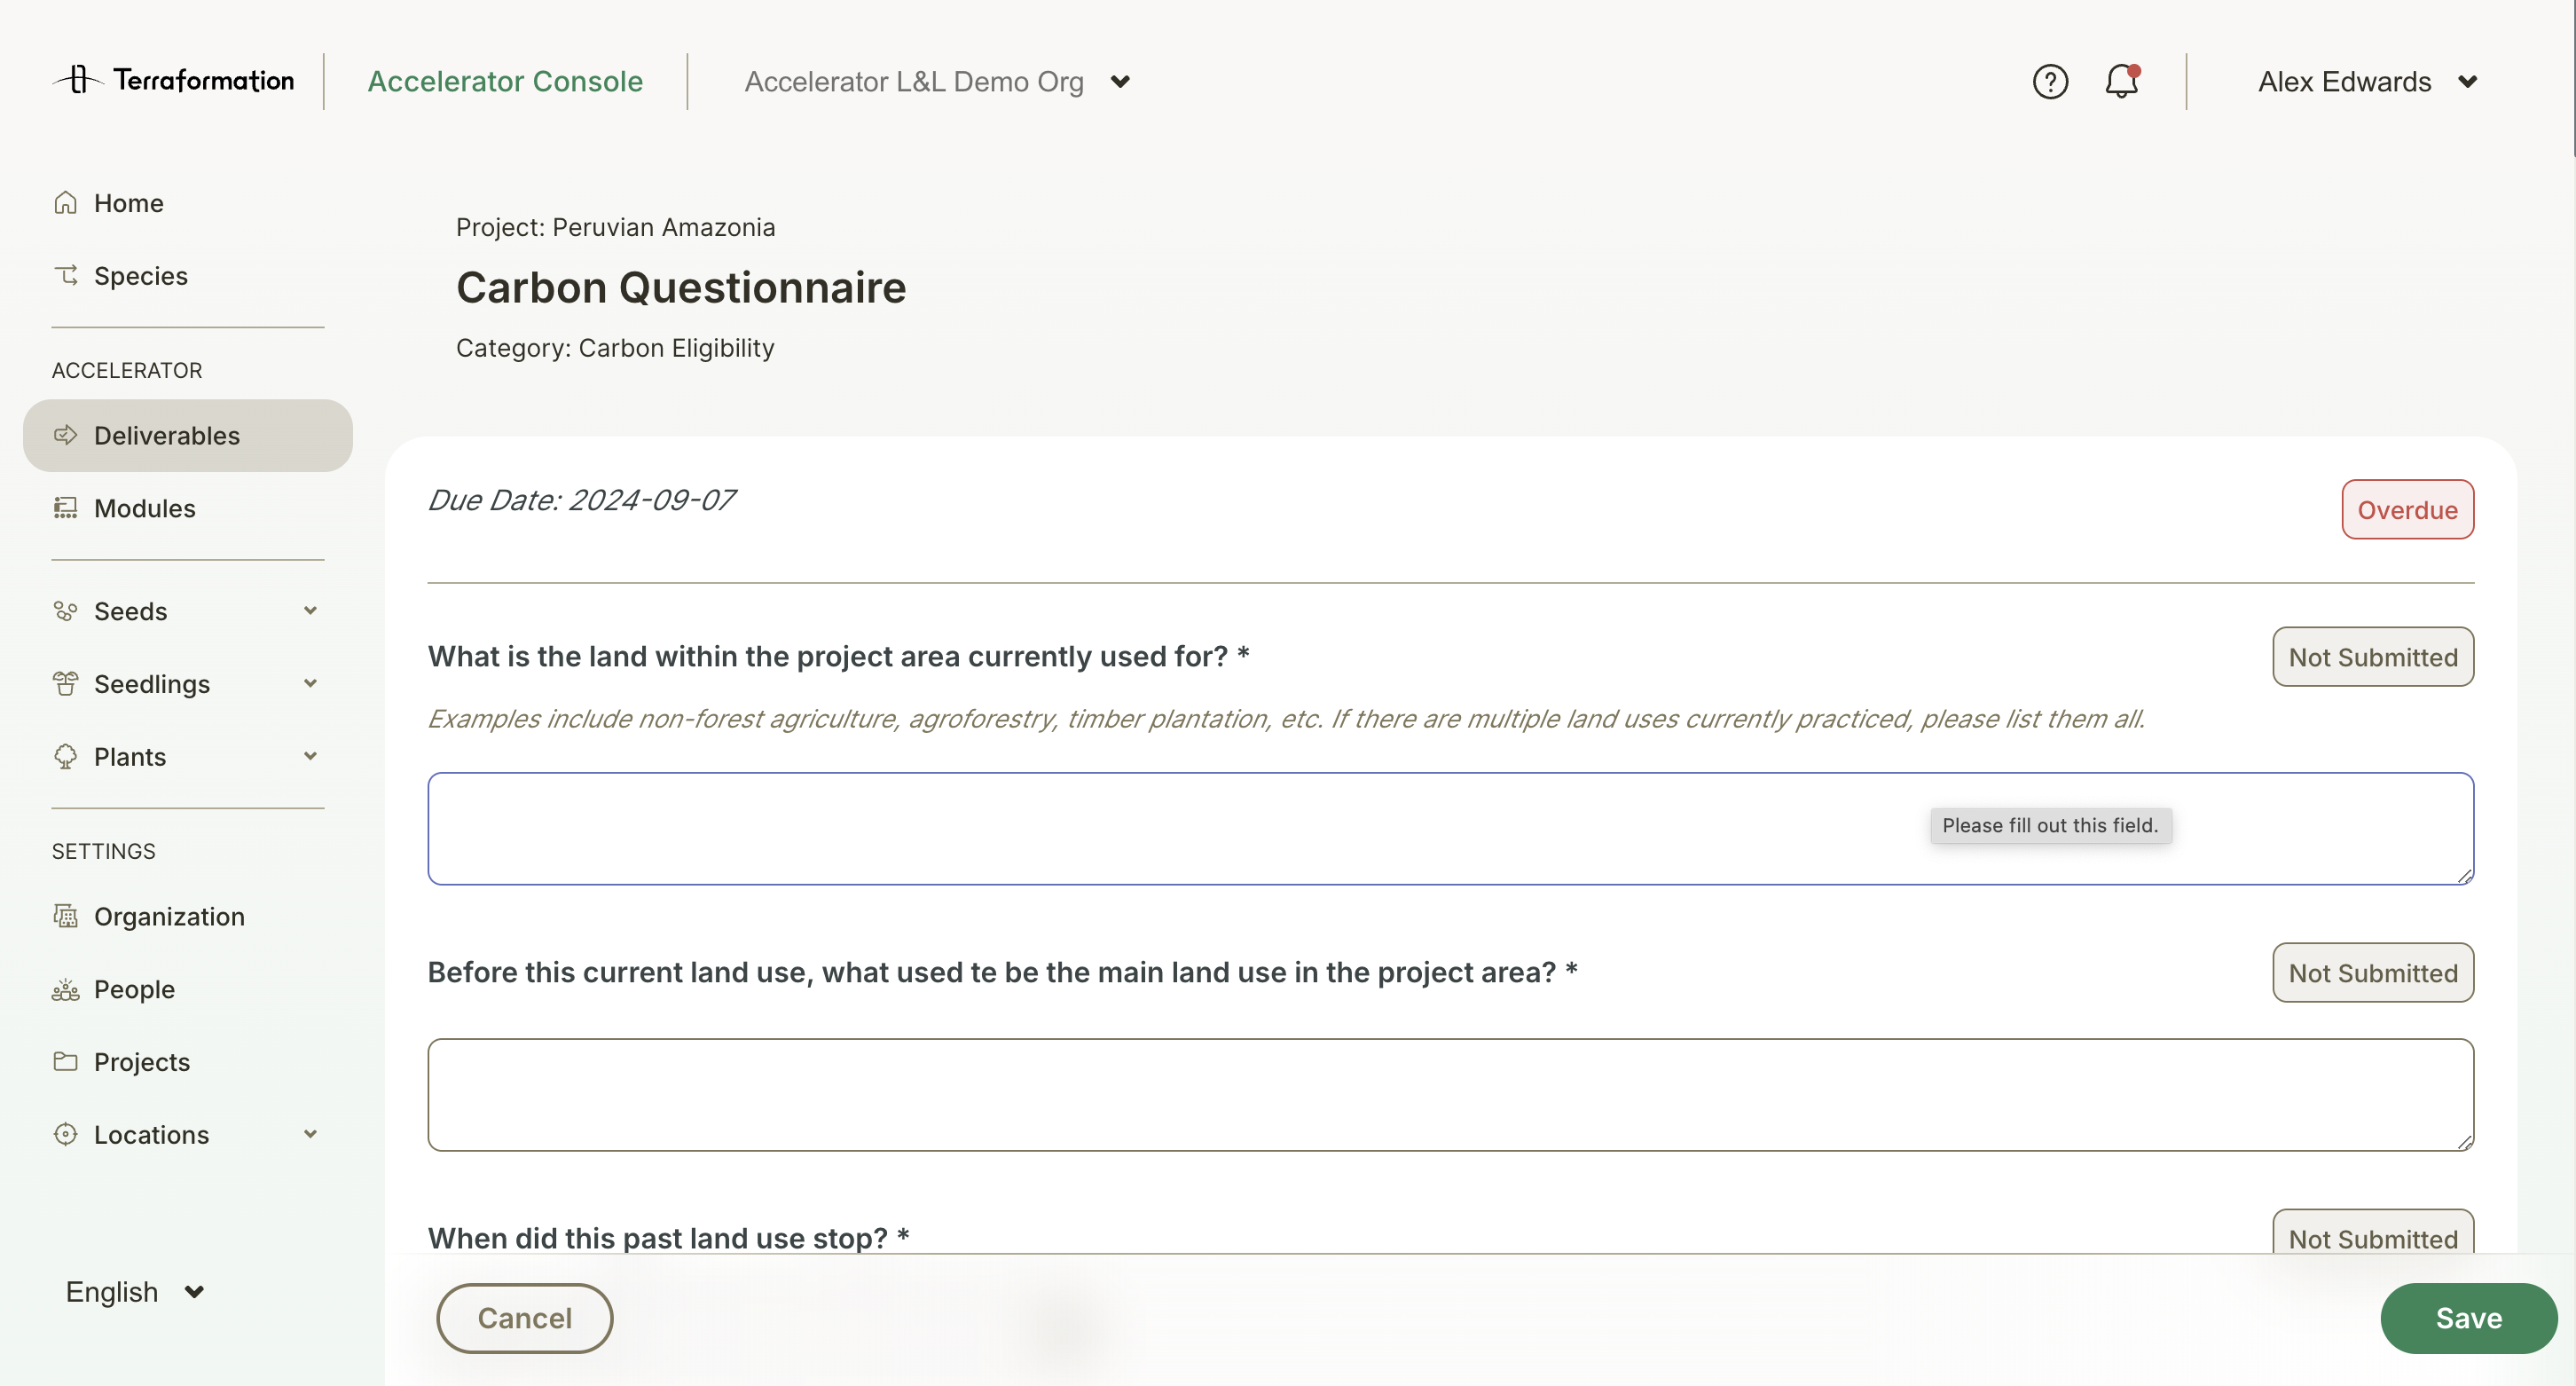Click the resize handle of first text area
The image size is (2576, 1386).
(x=2464, y=875)
